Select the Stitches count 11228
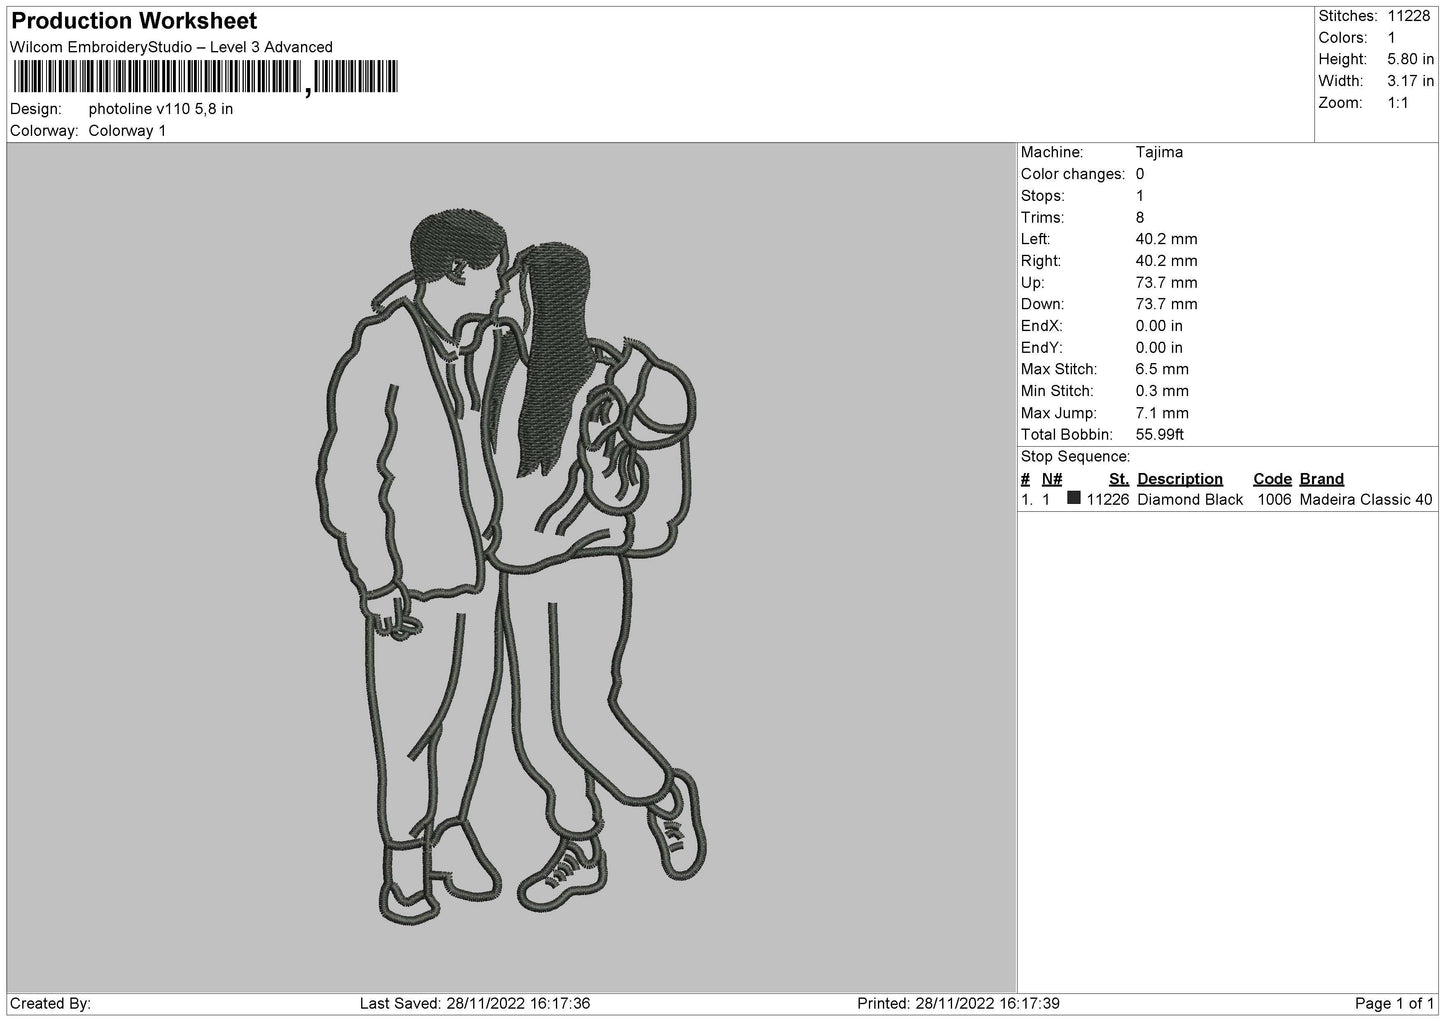 (x=1409, y=16)
